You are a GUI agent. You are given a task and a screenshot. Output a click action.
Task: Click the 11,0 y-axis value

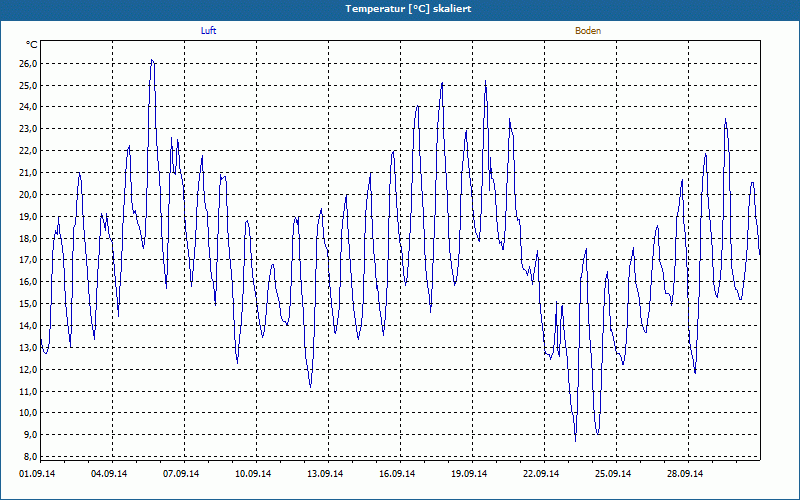coord(29,392)
